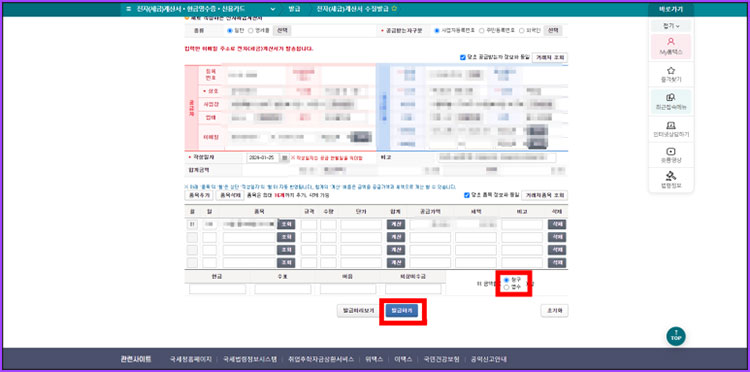Open the 국세청홈페이지 footer link

(190, 359)
